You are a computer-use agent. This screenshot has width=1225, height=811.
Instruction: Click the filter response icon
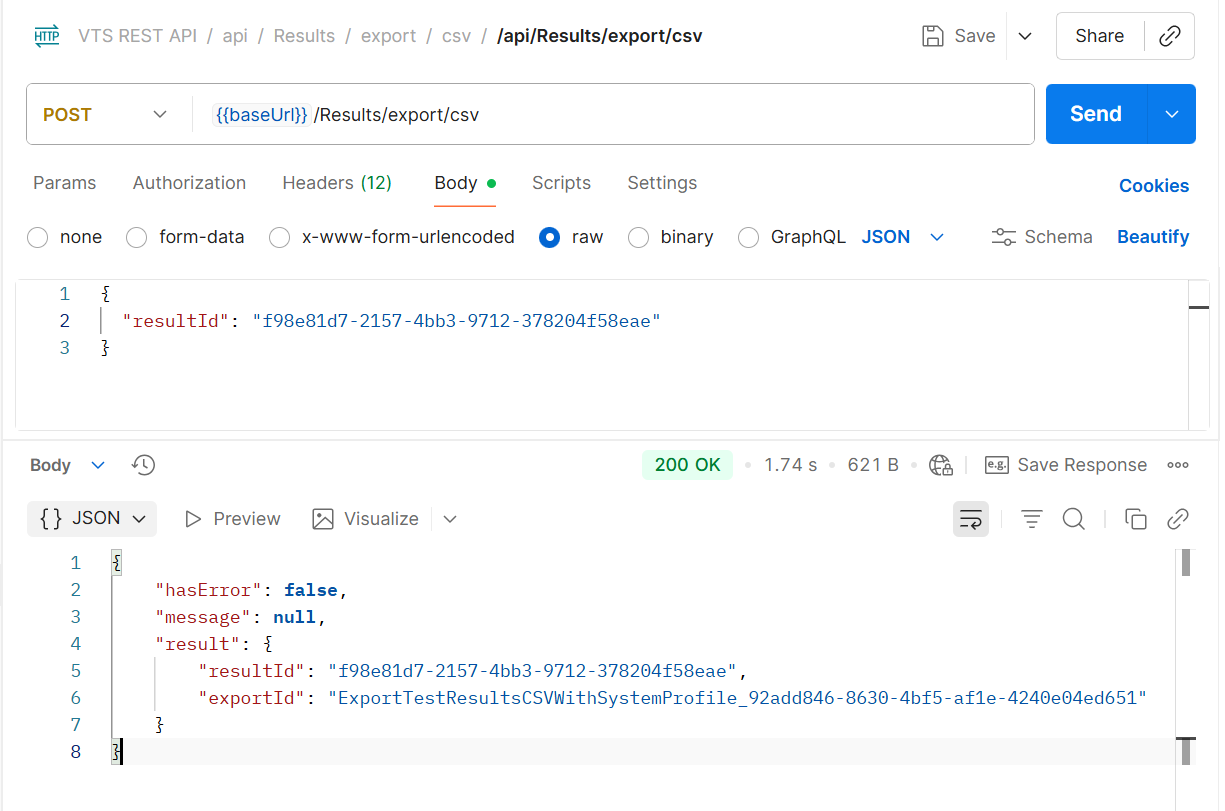coord(1031,519)
